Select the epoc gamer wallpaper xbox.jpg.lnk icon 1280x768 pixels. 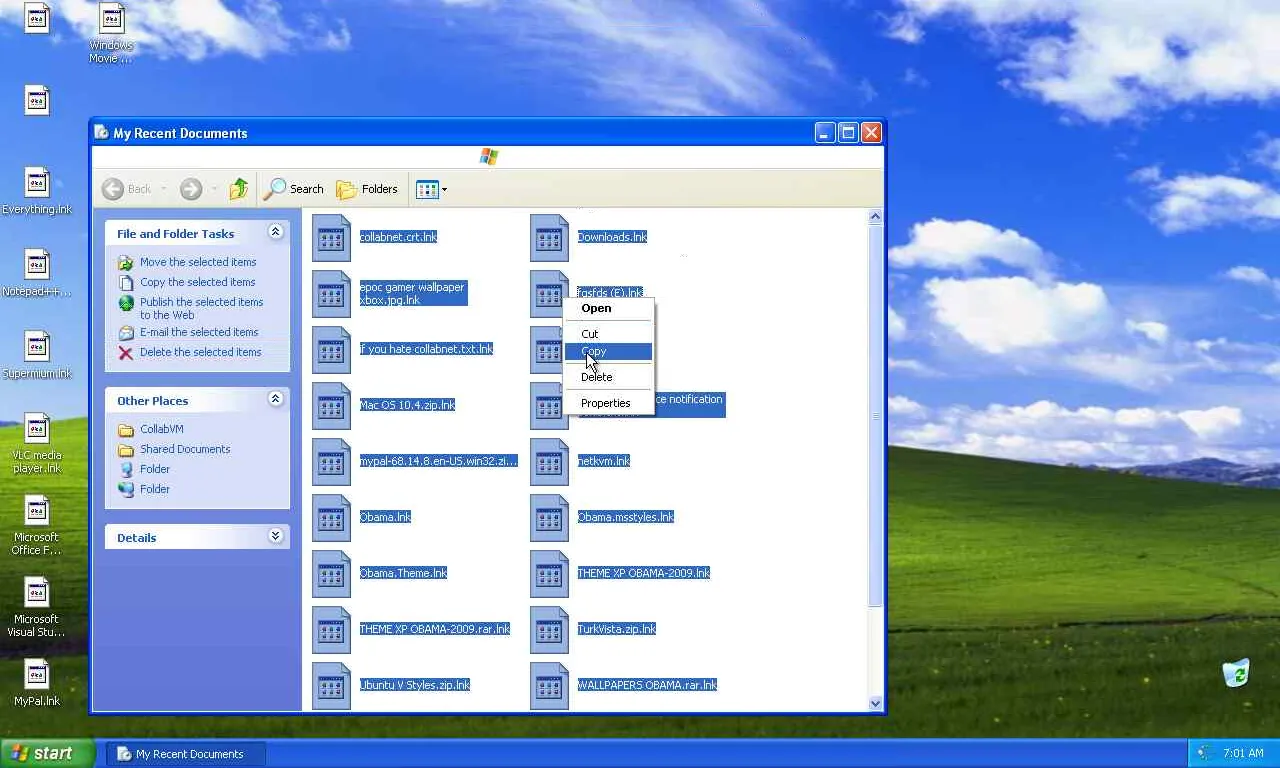tap(332, 294)
